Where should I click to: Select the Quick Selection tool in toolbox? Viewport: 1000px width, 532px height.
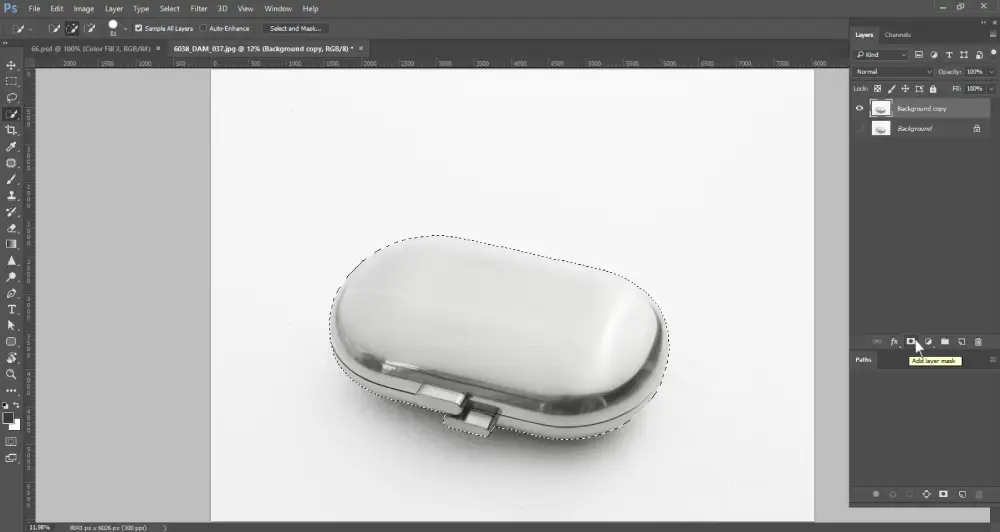(x=11, y=114)
